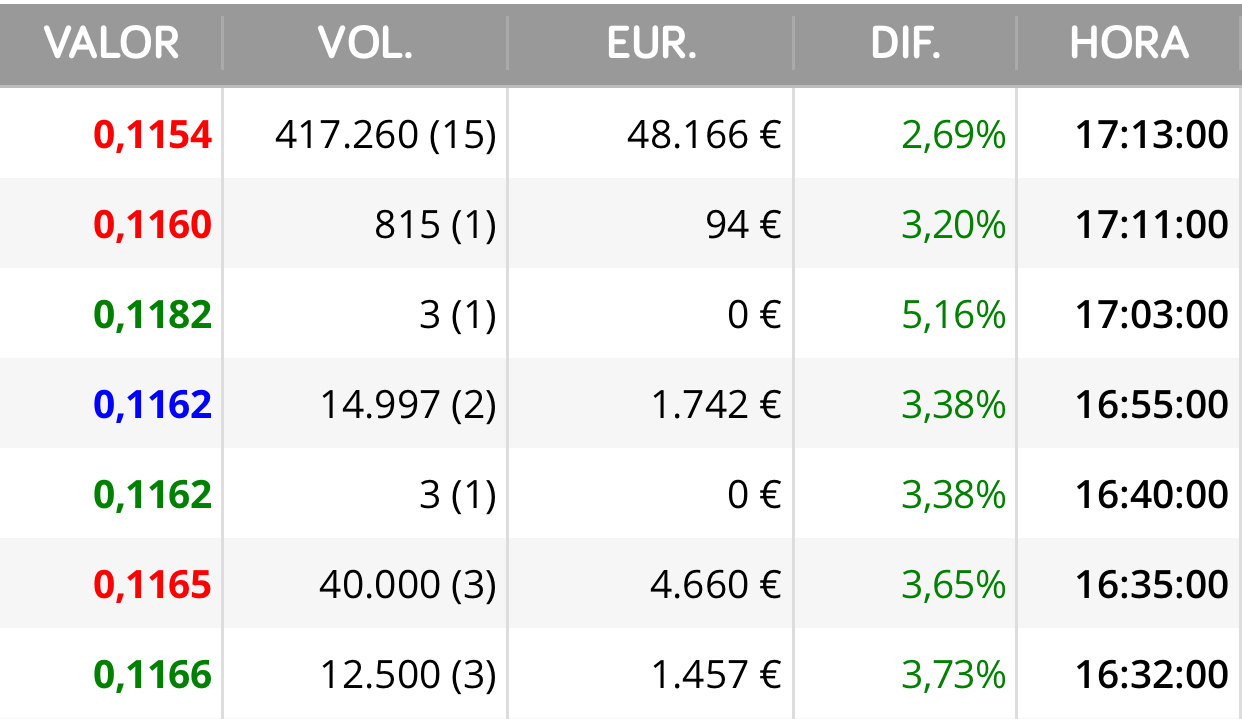Select the red 0,1165 value
The width and height of the screenshot is (1242, 719).
click(x=153, y=584)
